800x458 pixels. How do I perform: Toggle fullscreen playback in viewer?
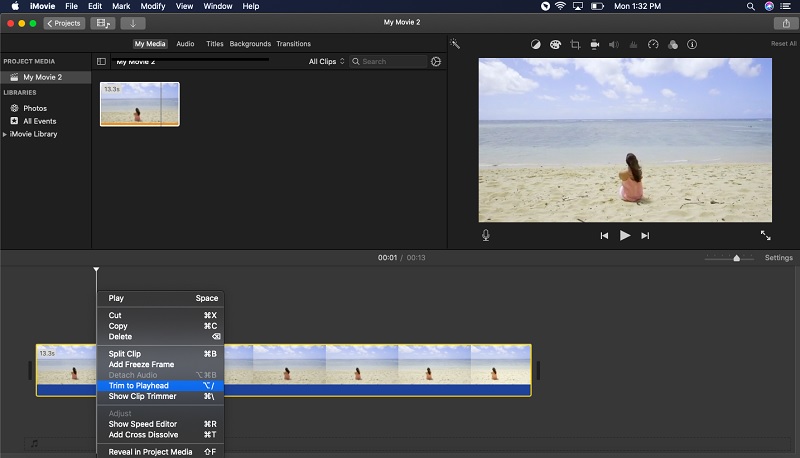point(765,235)
